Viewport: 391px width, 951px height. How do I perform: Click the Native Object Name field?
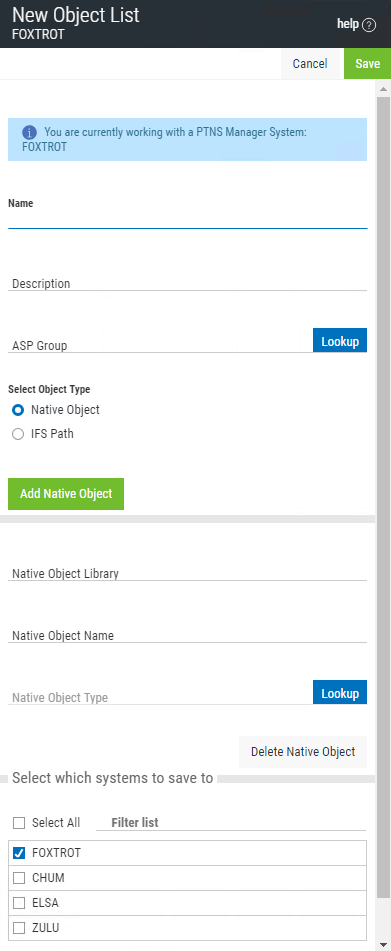187,635
